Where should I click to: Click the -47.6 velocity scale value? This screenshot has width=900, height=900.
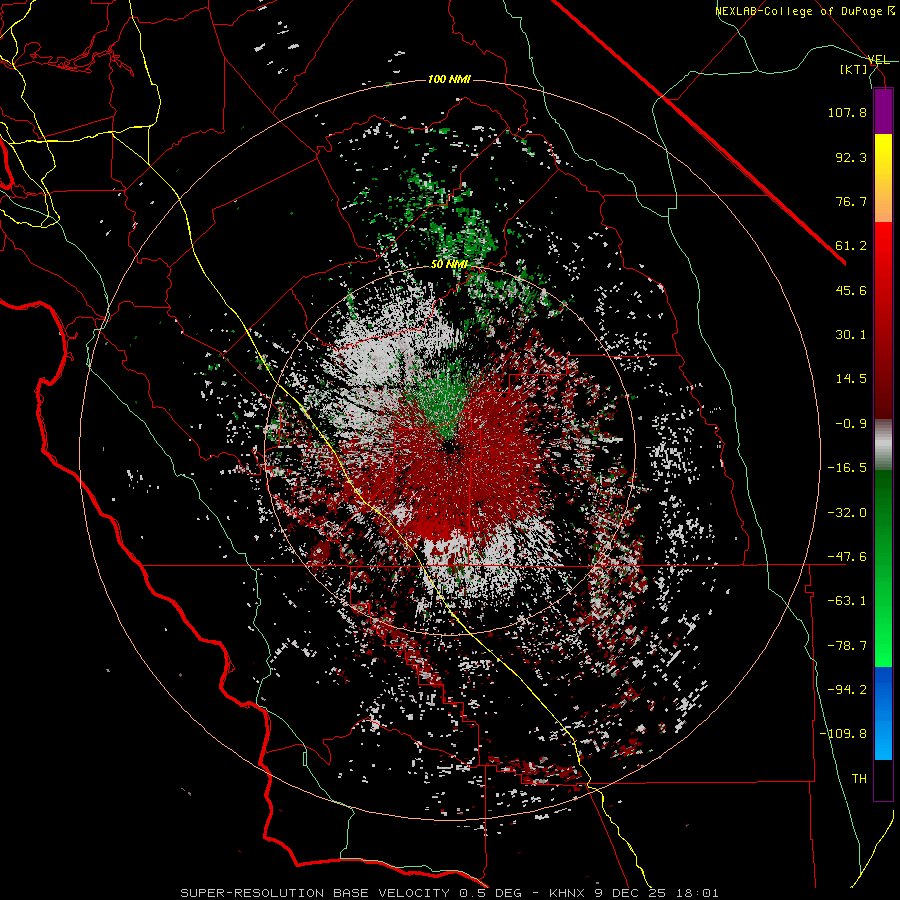click(x=847, y=557)
